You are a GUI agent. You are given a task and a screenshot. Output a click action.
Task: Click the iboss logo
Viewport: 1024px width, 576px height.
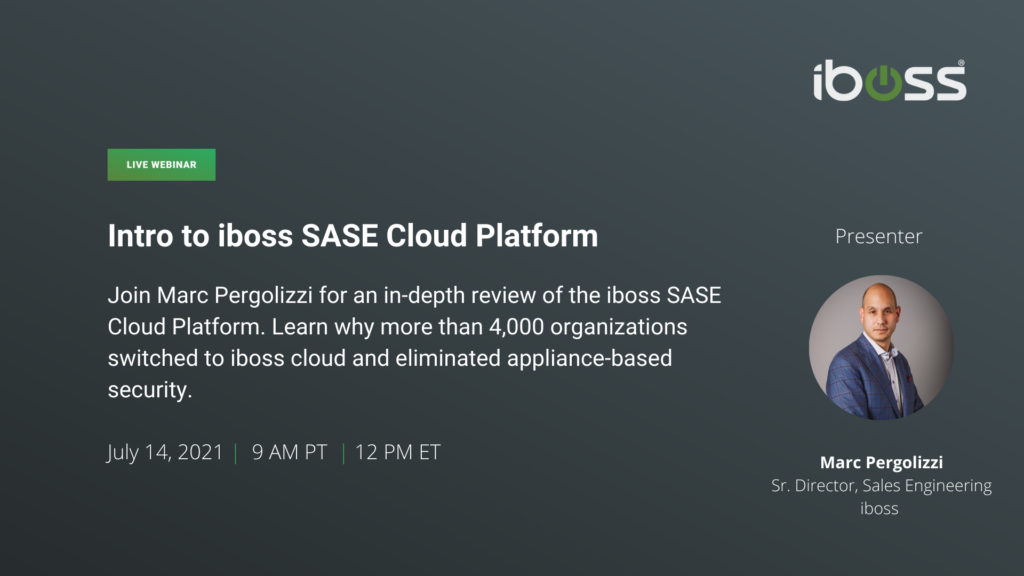(889, 81)
